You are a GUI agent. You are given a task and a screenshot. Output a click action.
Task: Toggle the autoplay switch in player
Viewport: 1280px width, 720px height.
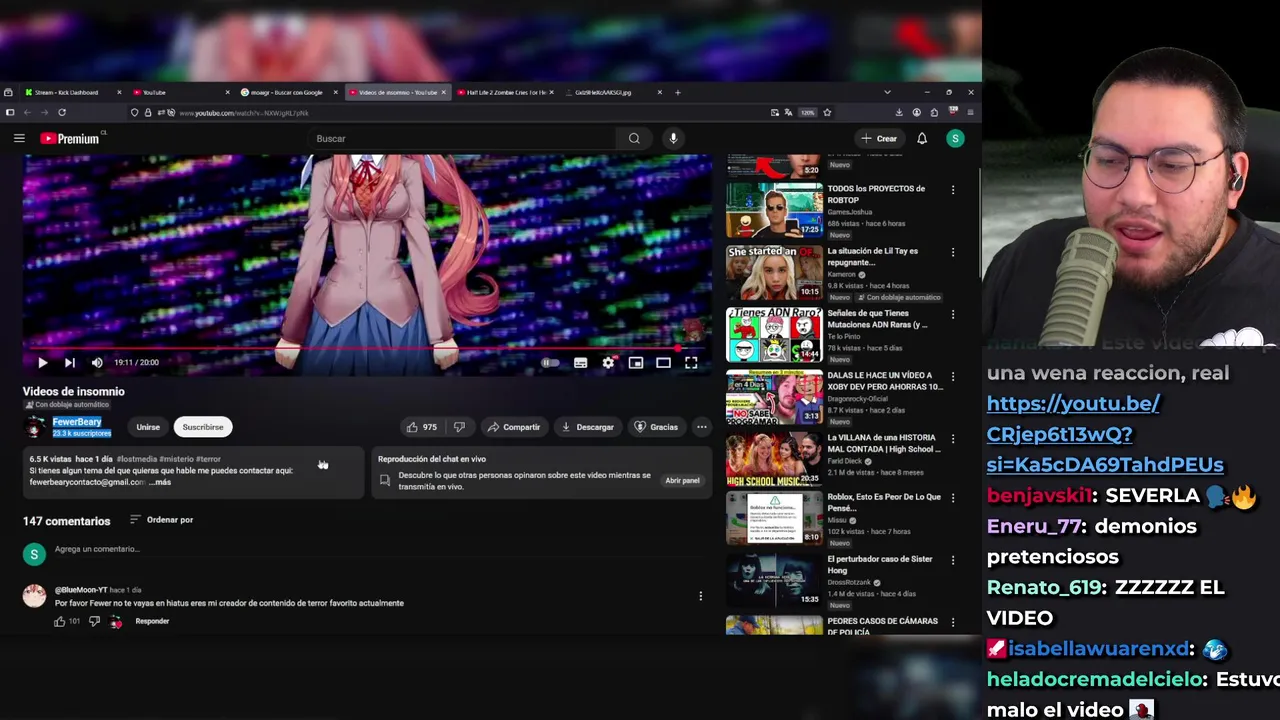click(x=550, y=363)
